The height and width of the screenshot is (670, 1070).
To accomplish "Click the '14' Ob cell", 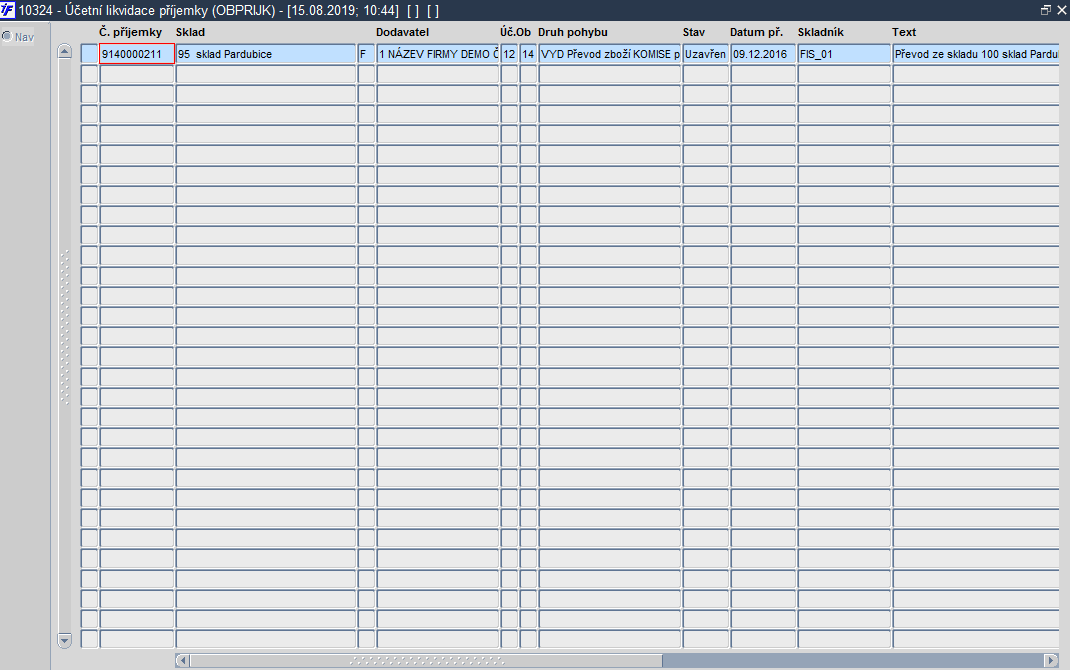I will (x=528, y=54).
